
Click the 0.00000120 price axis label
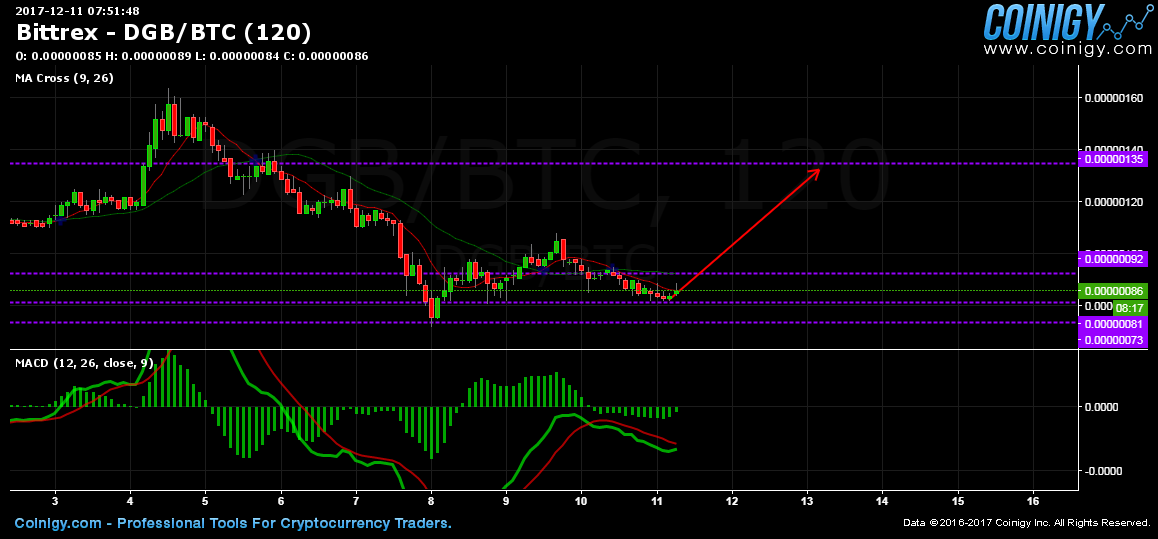1114,202
